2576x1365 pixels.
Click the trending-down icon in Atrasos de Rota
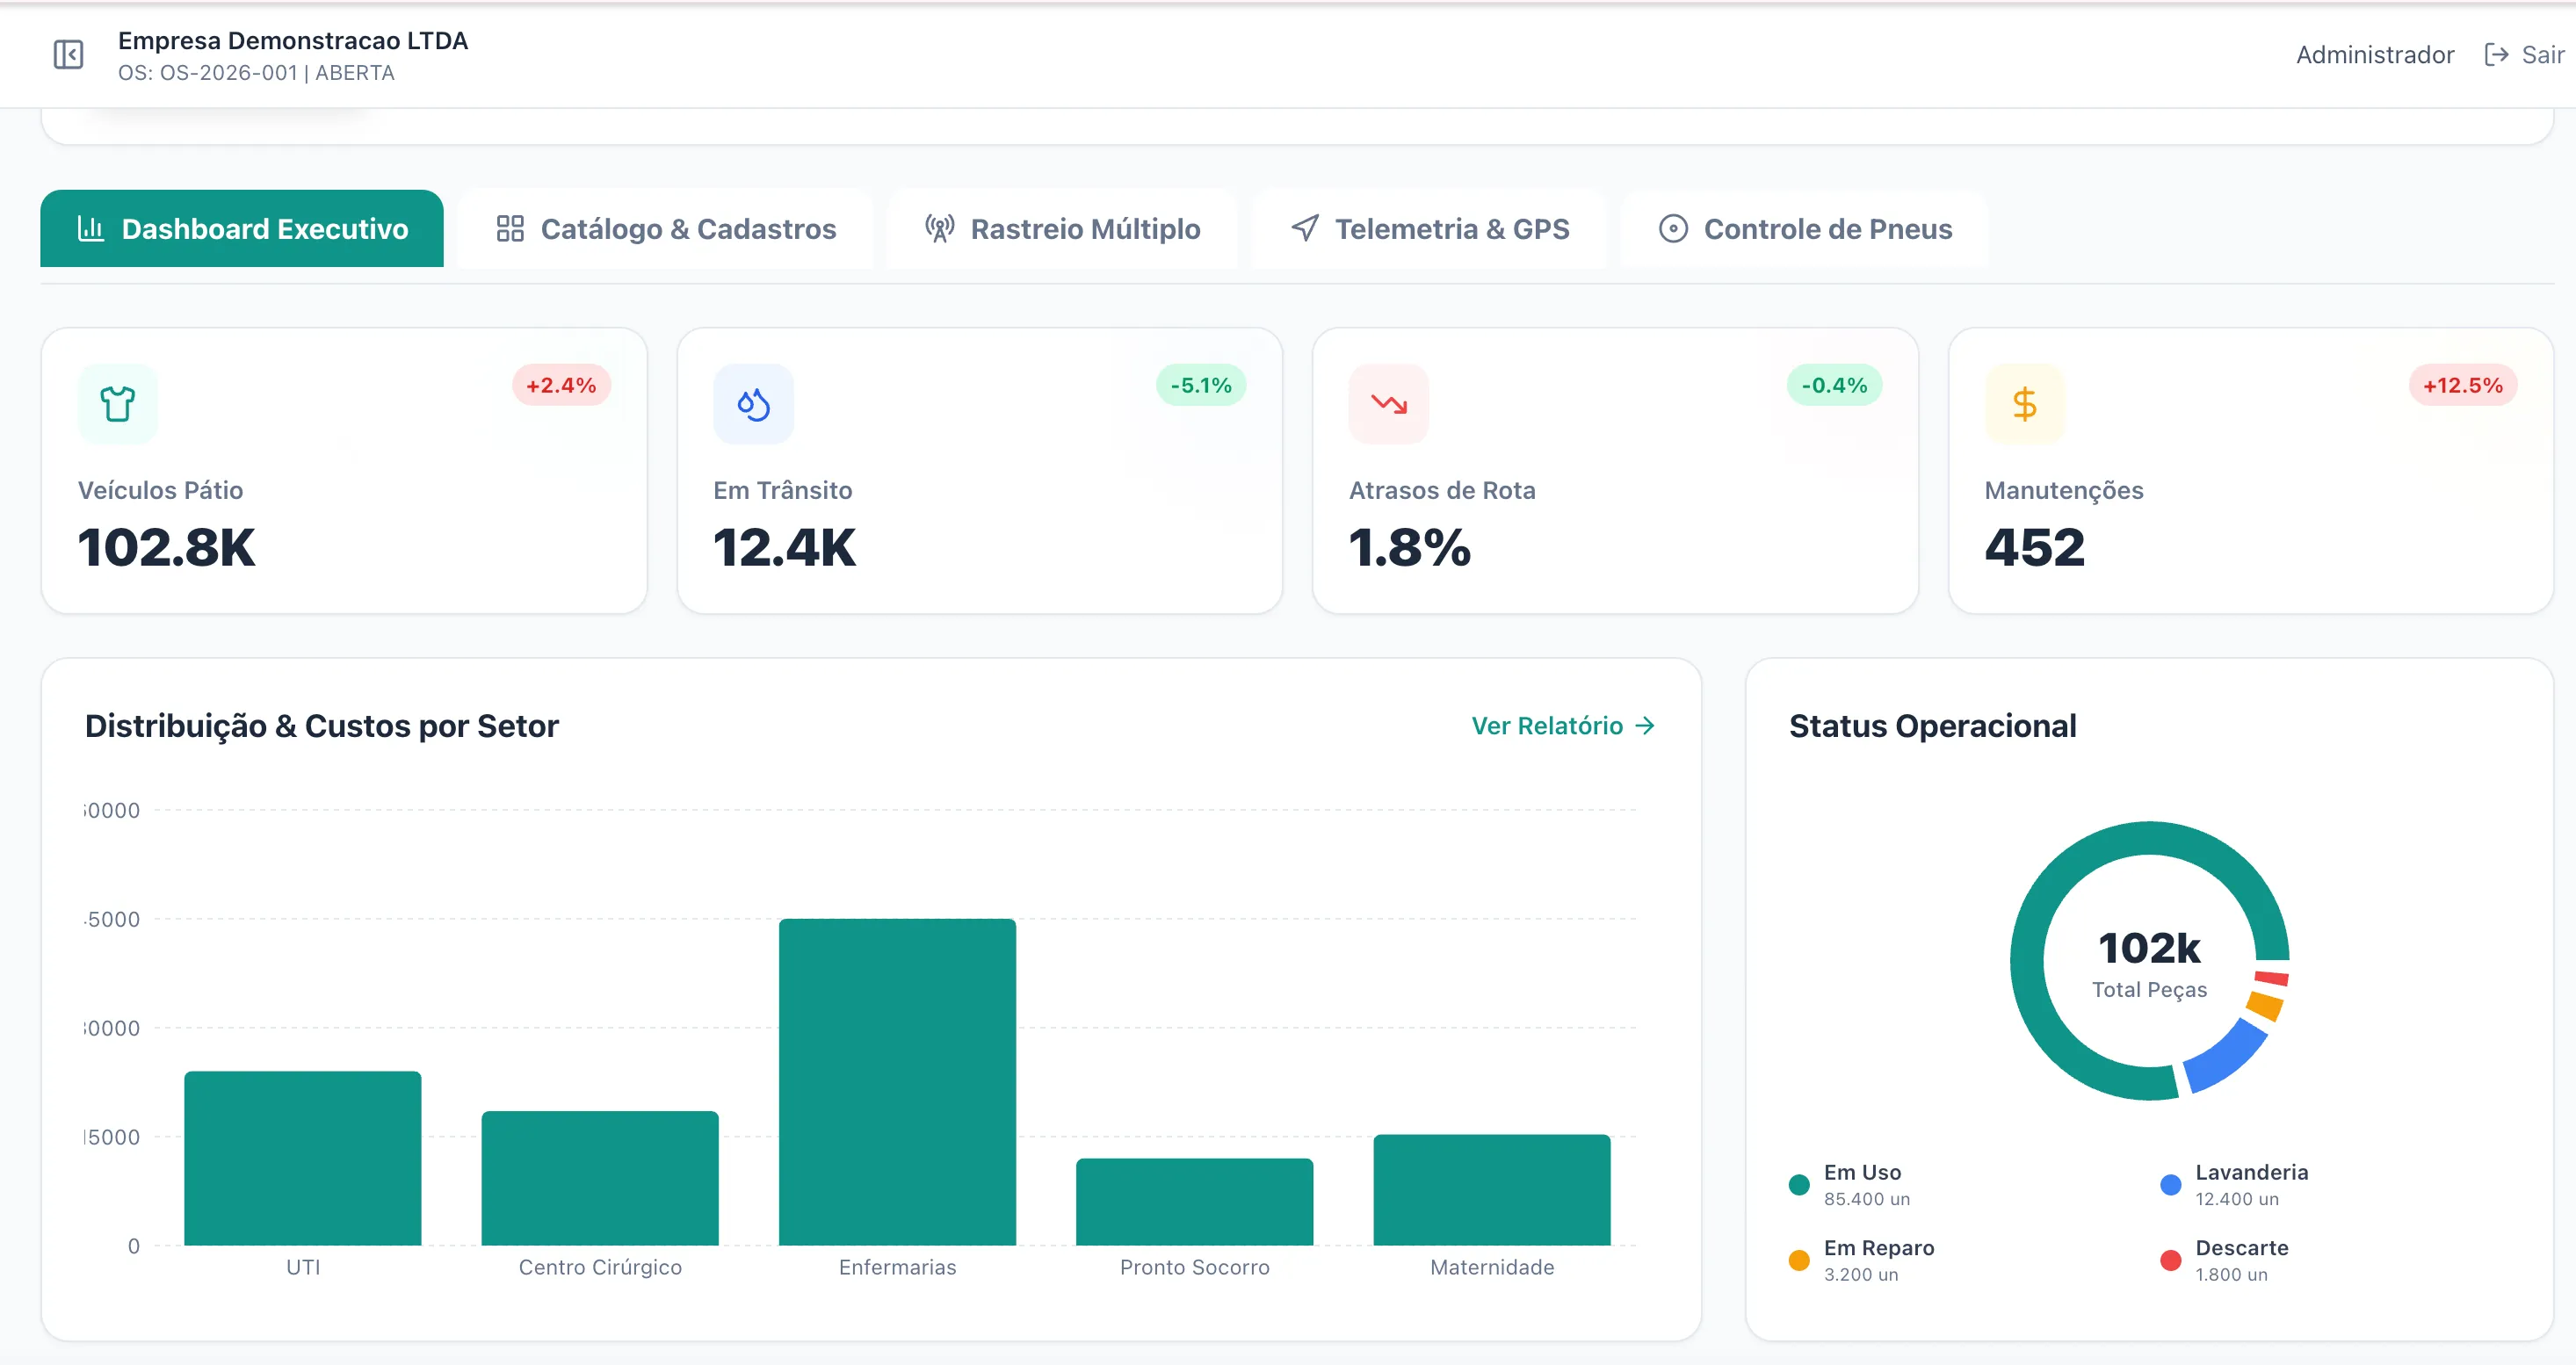click(1388, 404)
